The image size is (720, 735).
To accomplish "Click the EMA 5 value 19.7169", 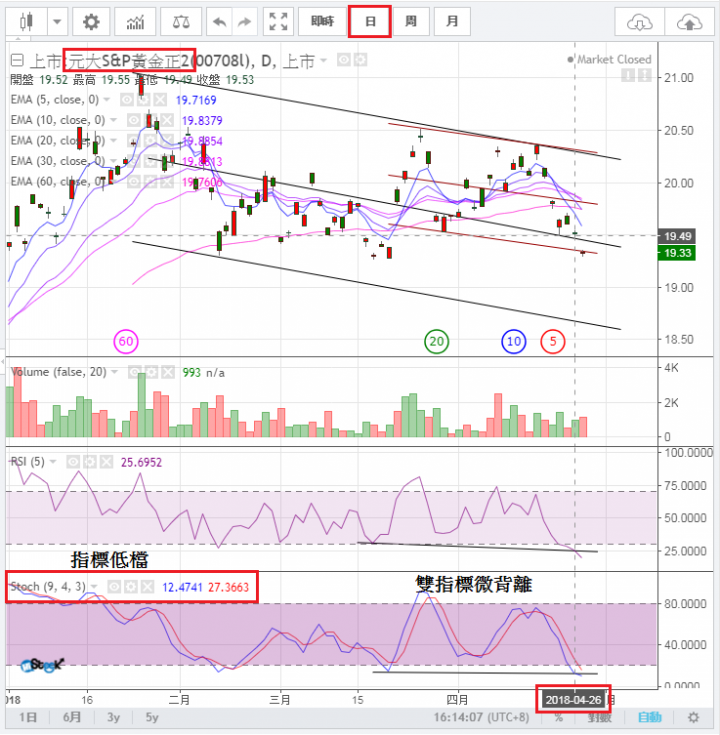I will click(196, 100).
